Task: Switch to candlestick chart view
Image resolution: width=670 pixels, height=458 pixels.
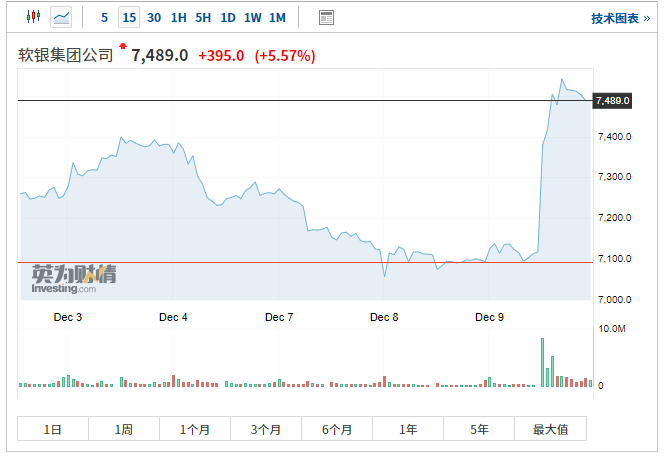Action: pyautogui.click(x=33, y=17)
